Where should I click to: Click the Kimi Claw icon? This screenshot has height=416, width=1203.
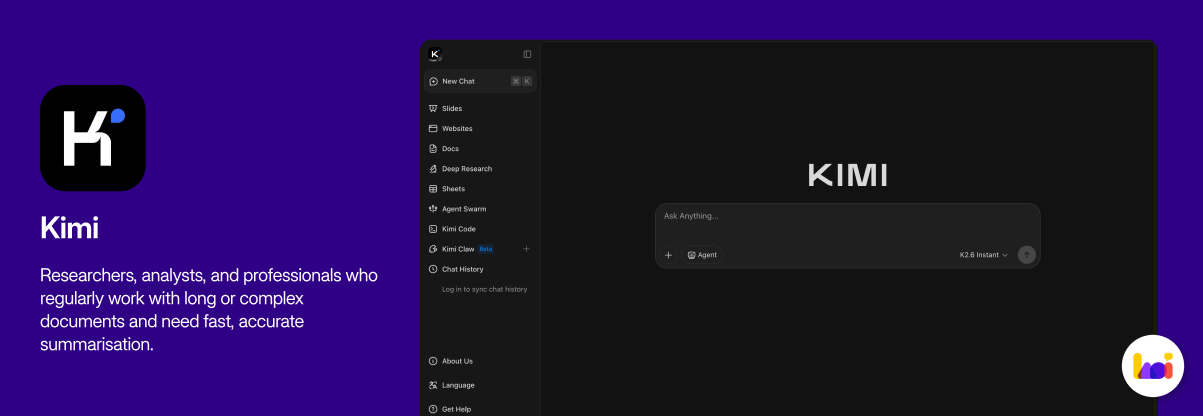coord(433,248)
